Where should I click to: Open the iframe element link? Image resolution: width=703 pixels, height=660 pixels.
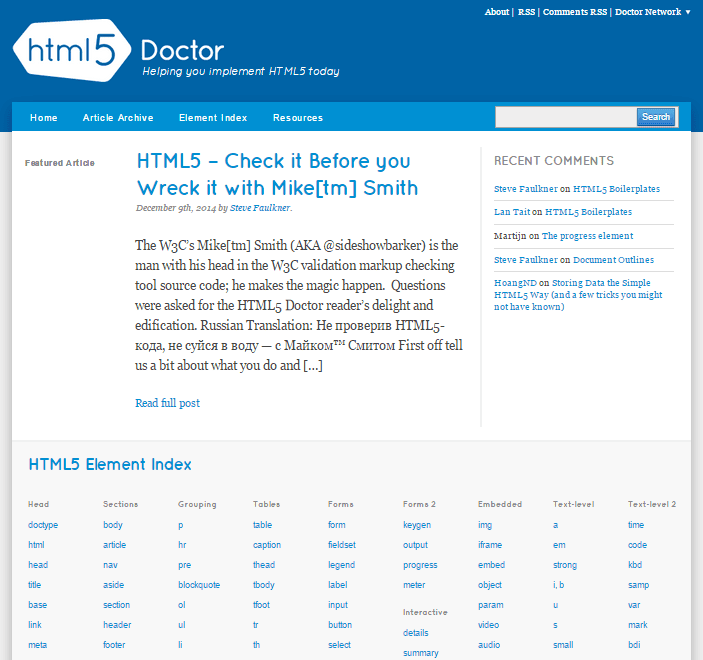[490, 545]
